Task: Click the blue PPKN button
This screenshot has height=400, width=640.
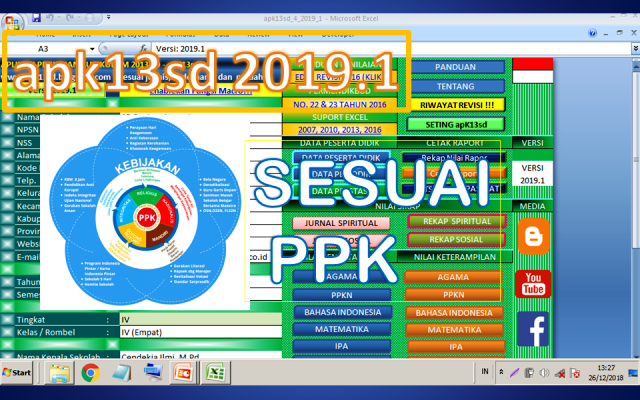Action: click(342, 295)
